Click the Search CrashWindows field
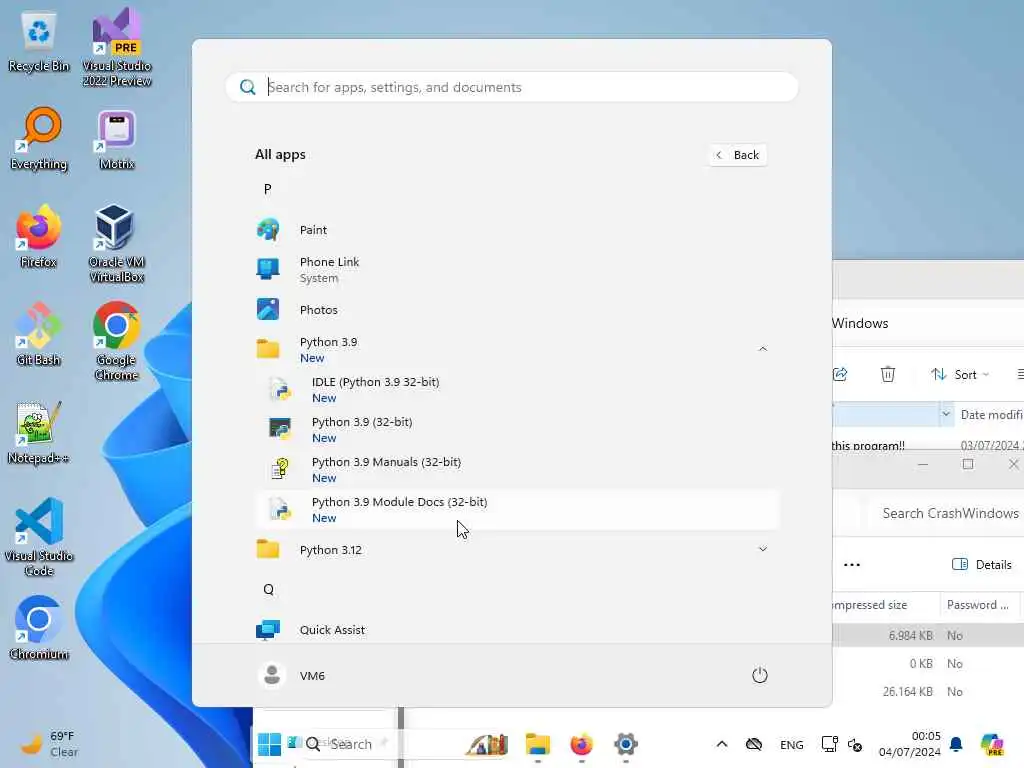 (x=946, y=513)
